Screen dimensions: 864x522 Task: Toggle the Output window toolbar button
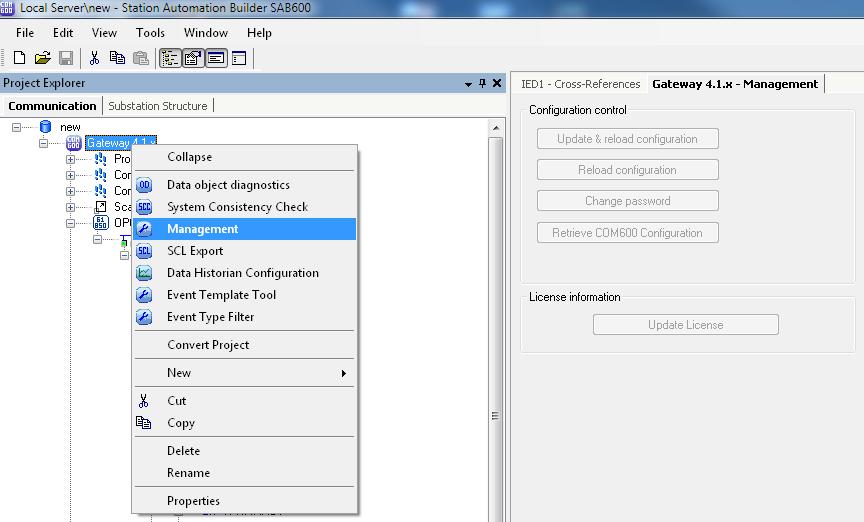click(x=216, y=58)
